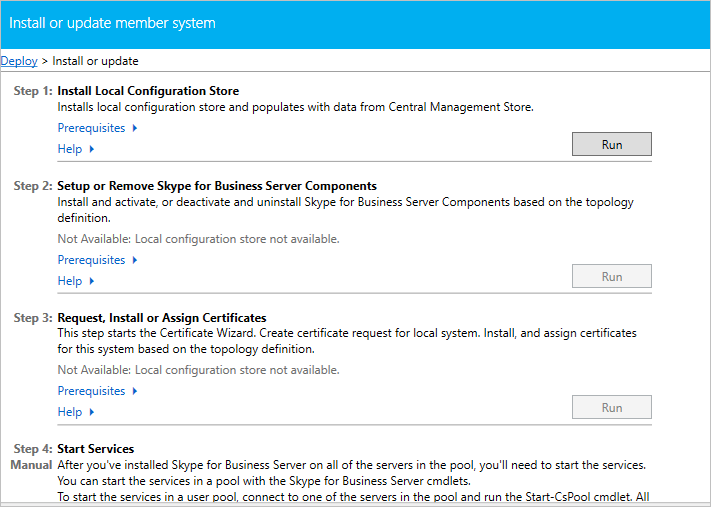Click the 'Manual' label under Step 4
This screenshot has height=507, width=711.
click(31, 465)
